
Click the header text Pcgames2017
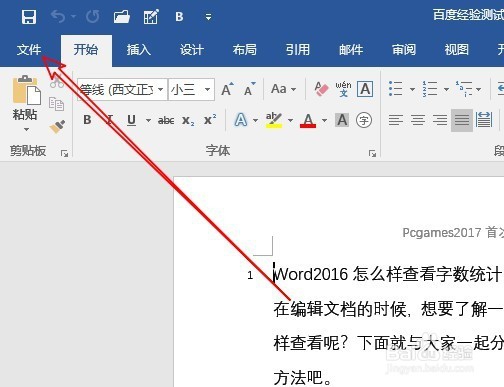click(x=442, y=233)
